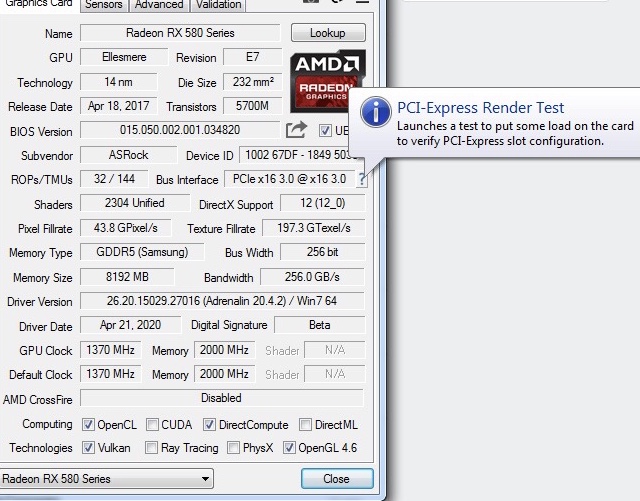Click the AMD Radeon Graphics logo
The image size is (640, 501).
coord(327,81)
